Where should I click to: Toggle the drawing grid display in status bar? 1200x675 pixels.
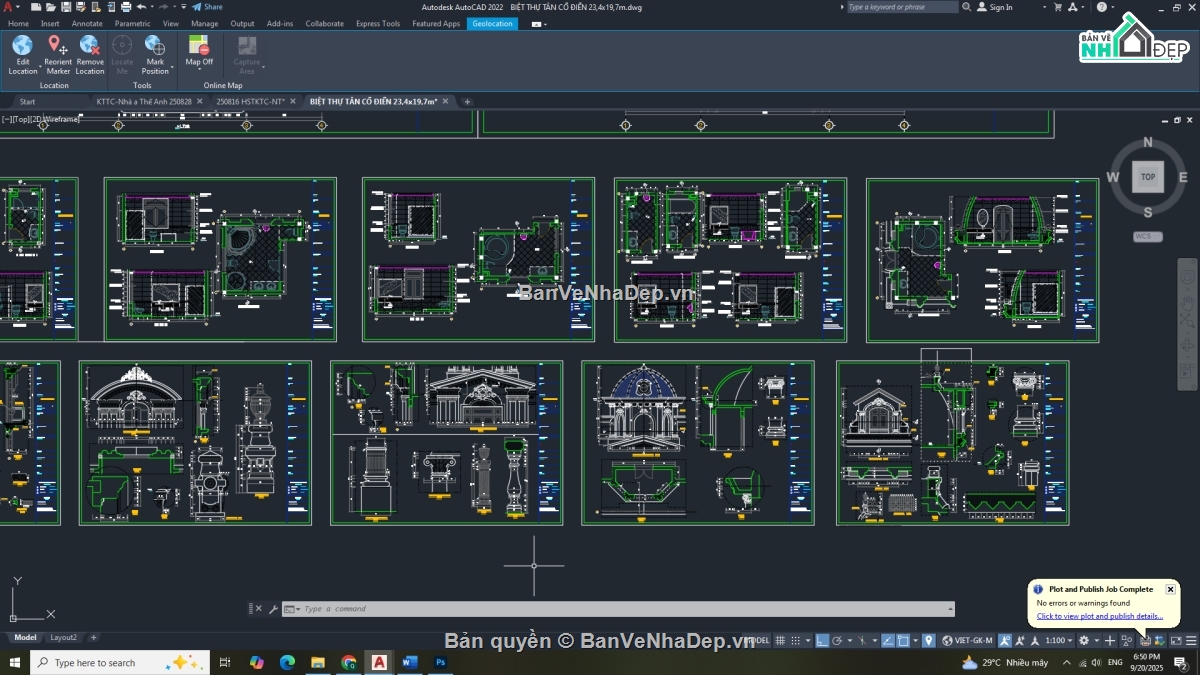(780, 640)
